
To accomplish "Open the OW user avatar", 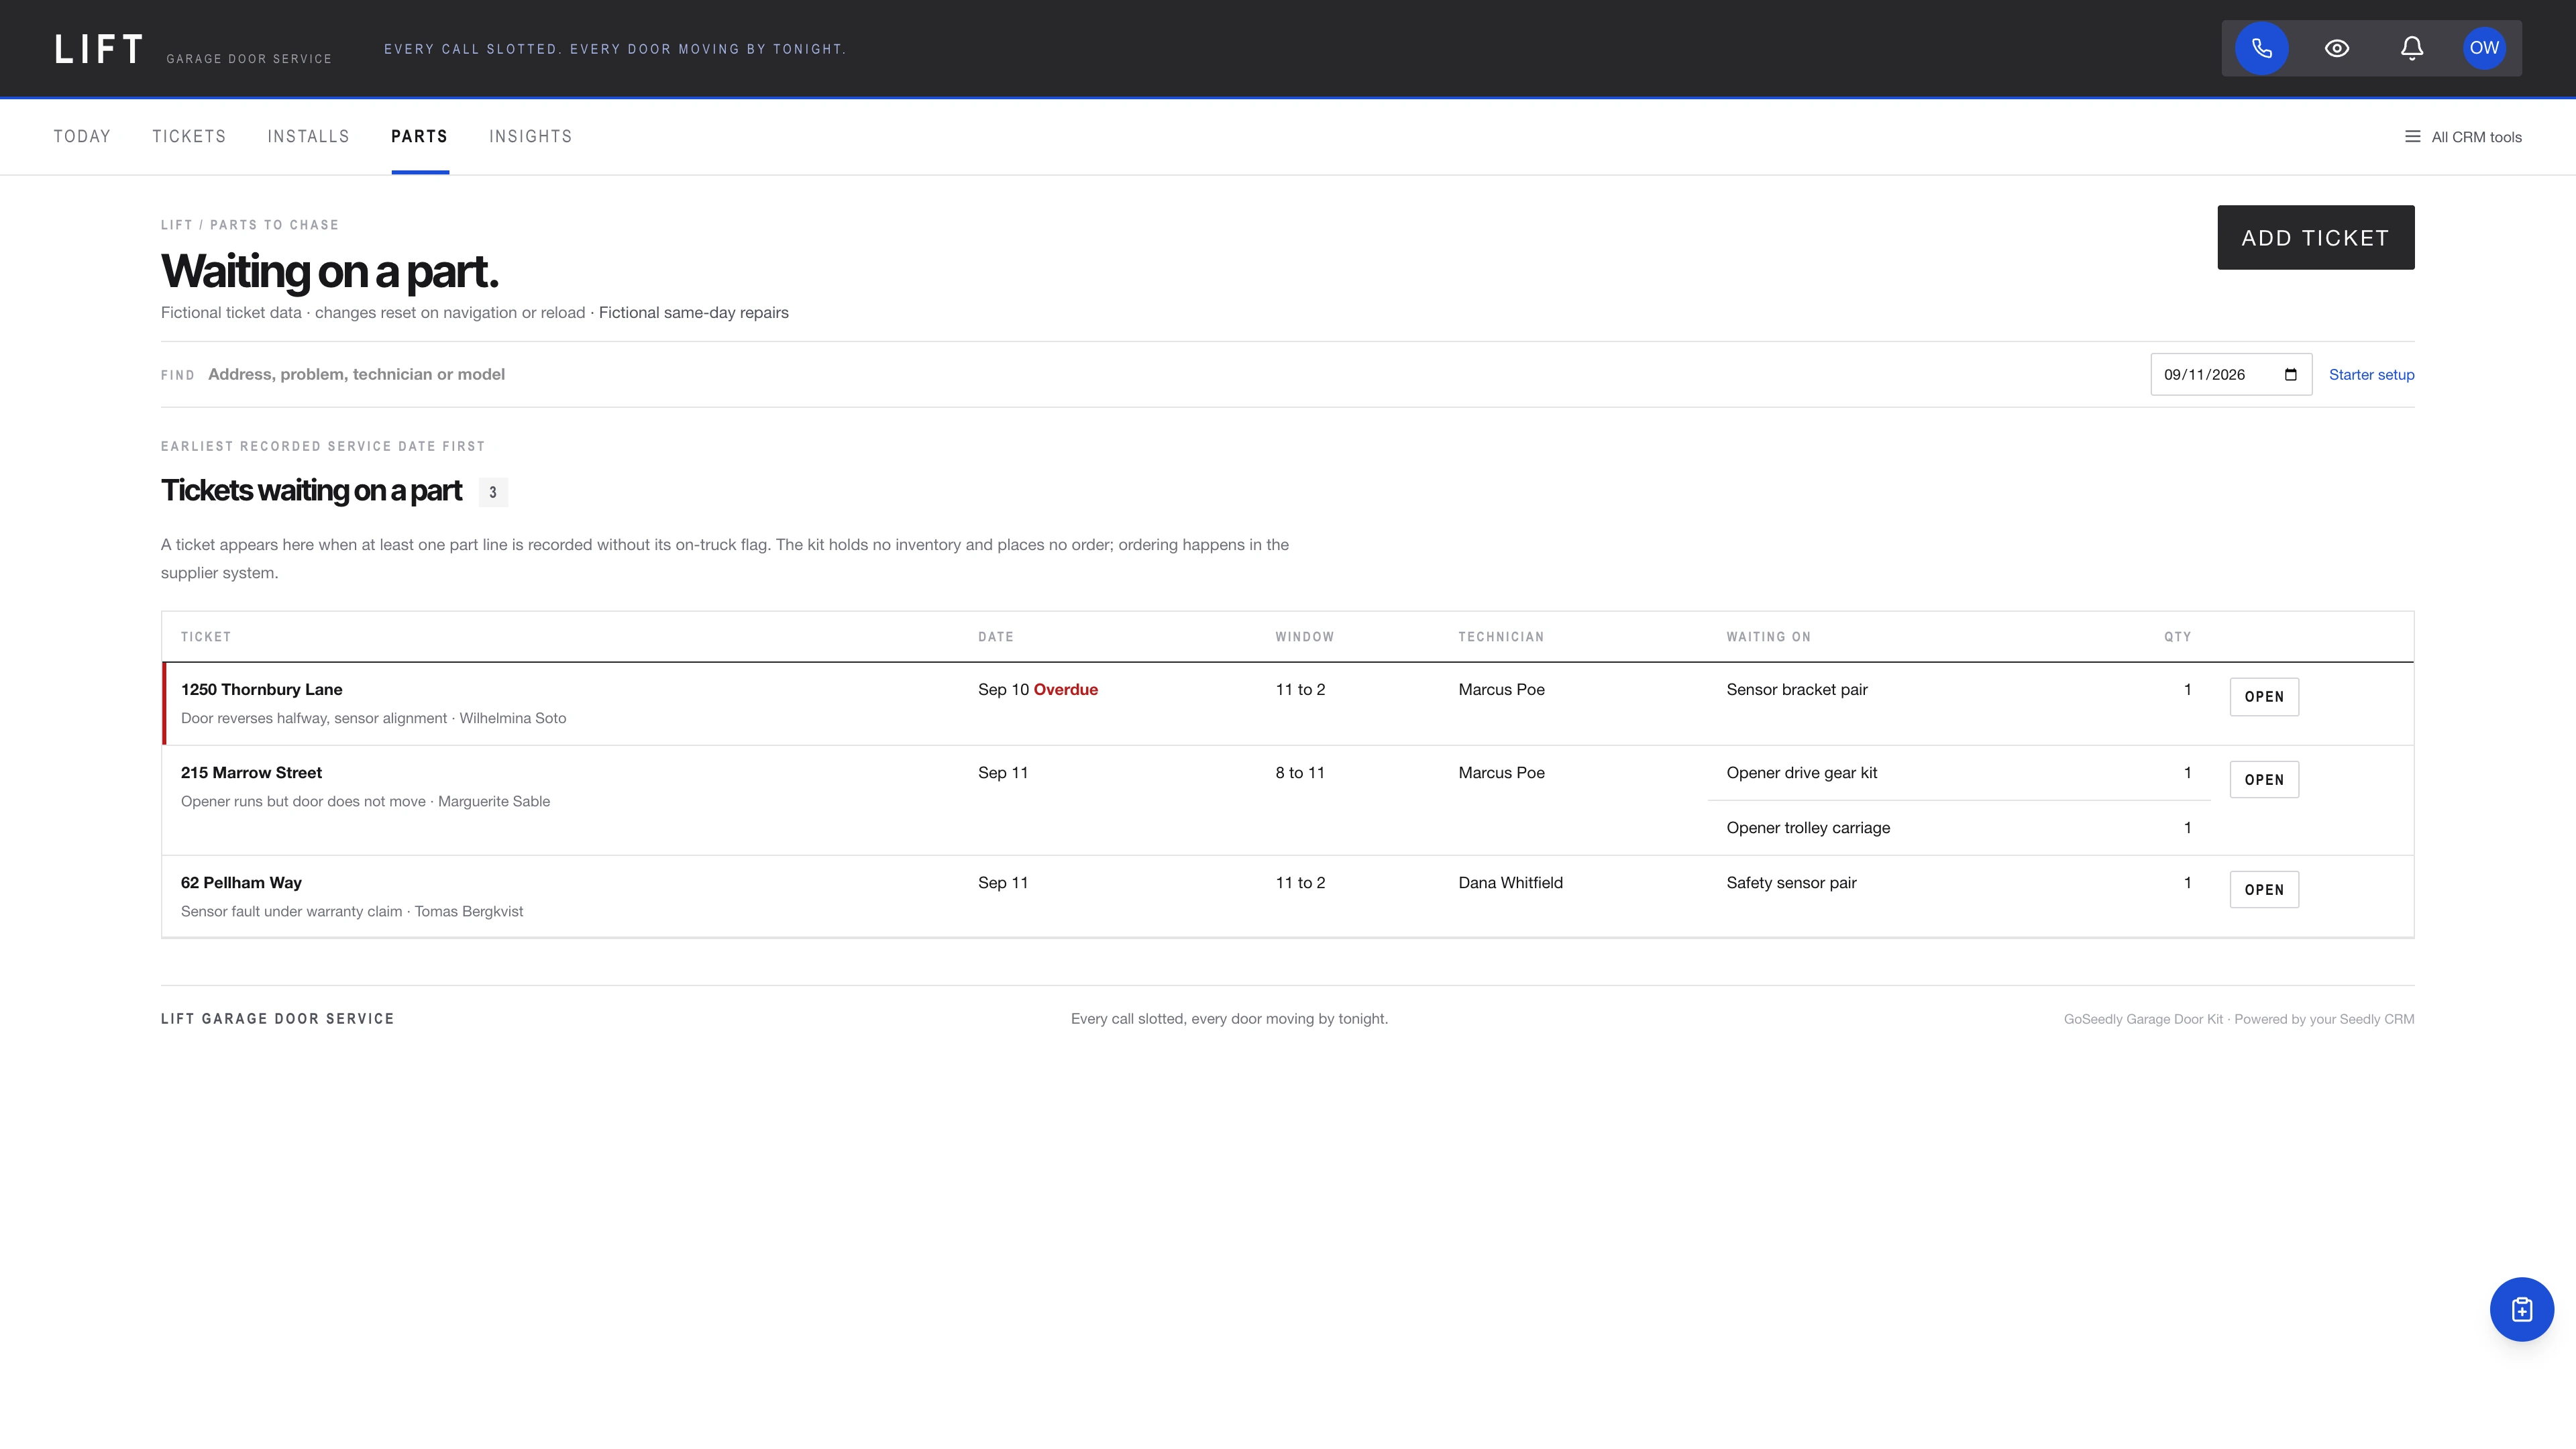I will coord(2484,48).
